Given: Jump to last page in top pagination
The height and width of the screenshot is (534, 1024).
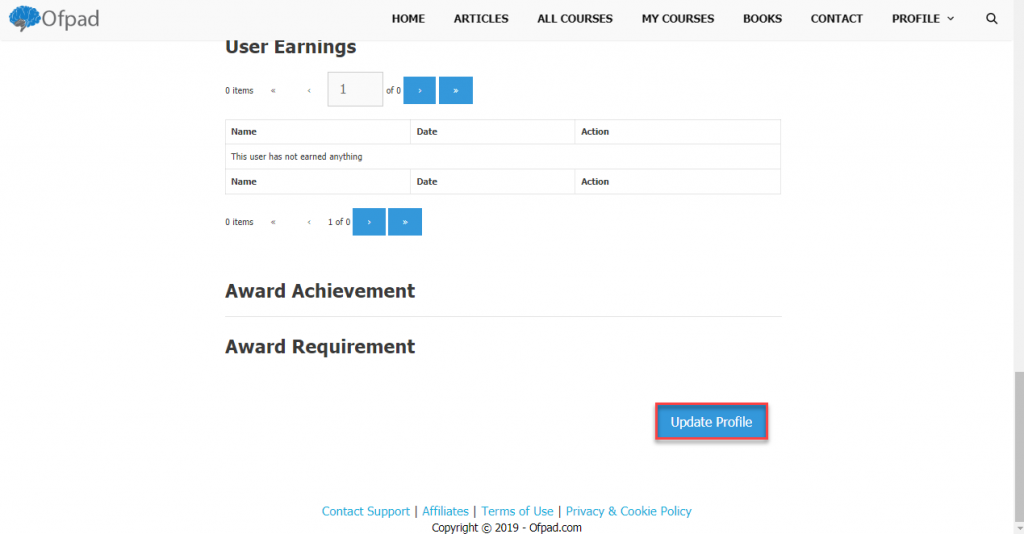Looking at the screenshot, I should coord(456,91).
